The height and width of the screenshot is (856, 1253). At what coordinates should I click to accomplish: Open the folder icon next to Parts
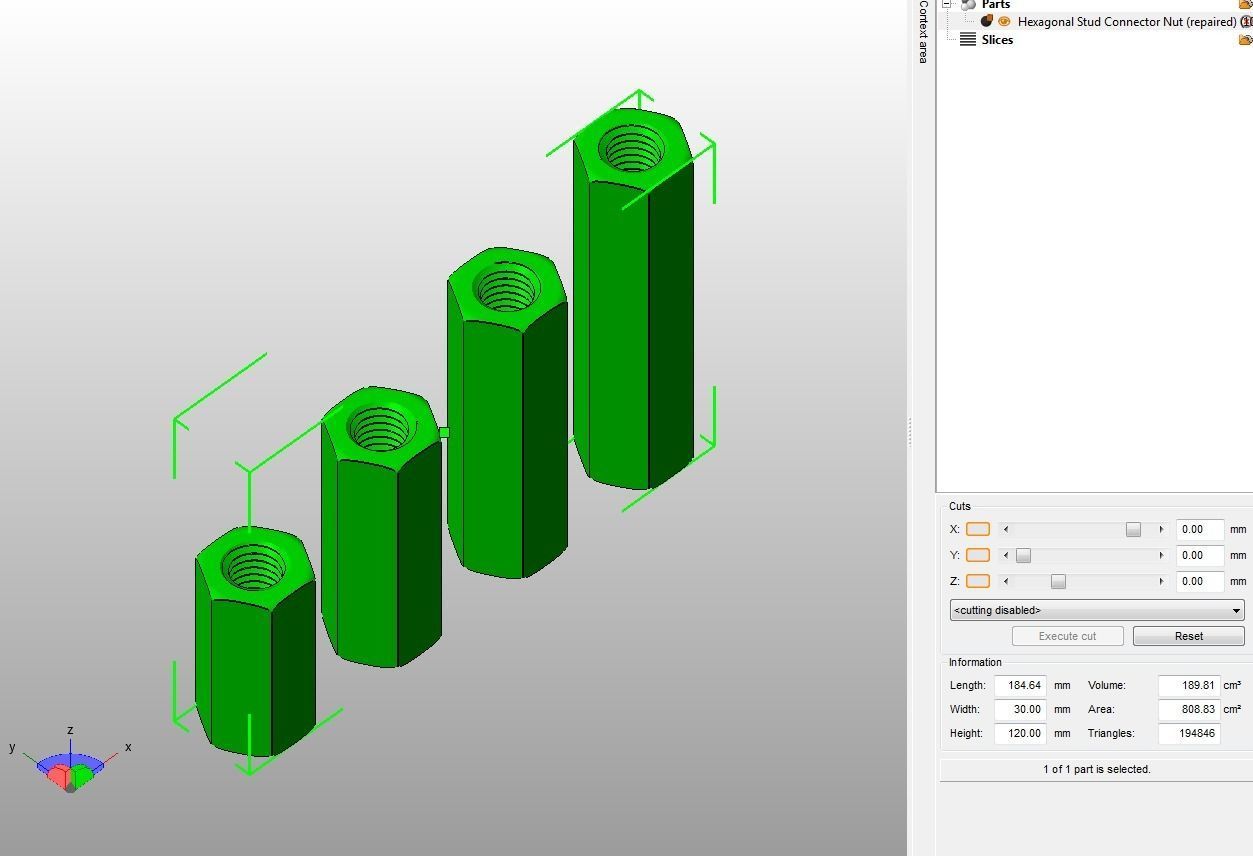click(x=1243, y=4)
